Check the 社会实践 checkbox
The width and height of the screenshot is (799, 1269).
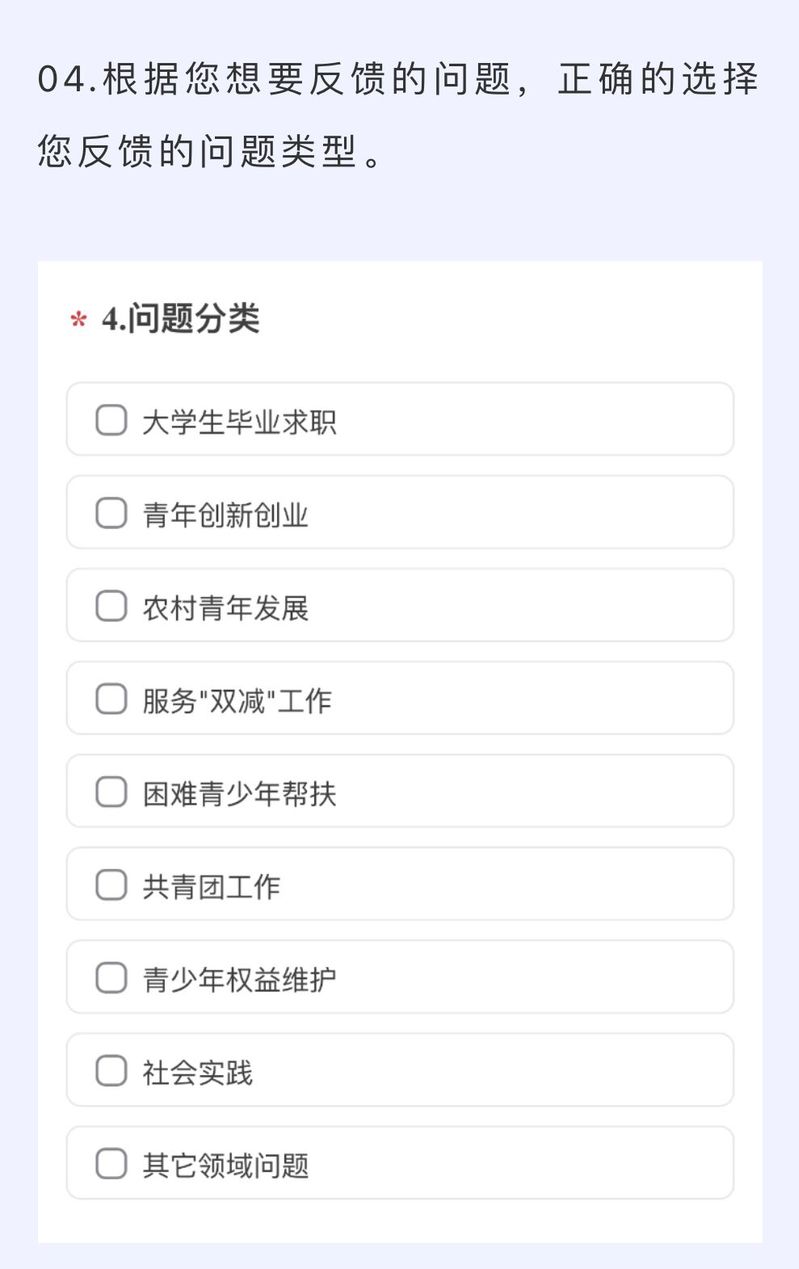coord(111,1071)
